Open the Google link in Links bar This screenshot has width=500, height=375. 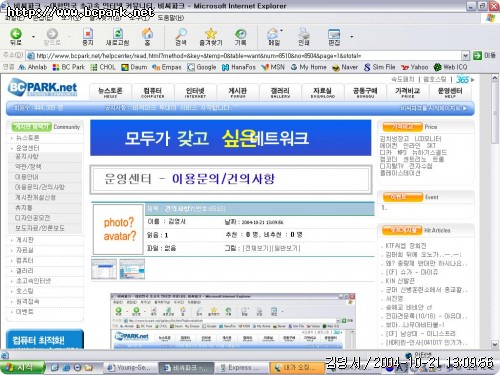202,67
